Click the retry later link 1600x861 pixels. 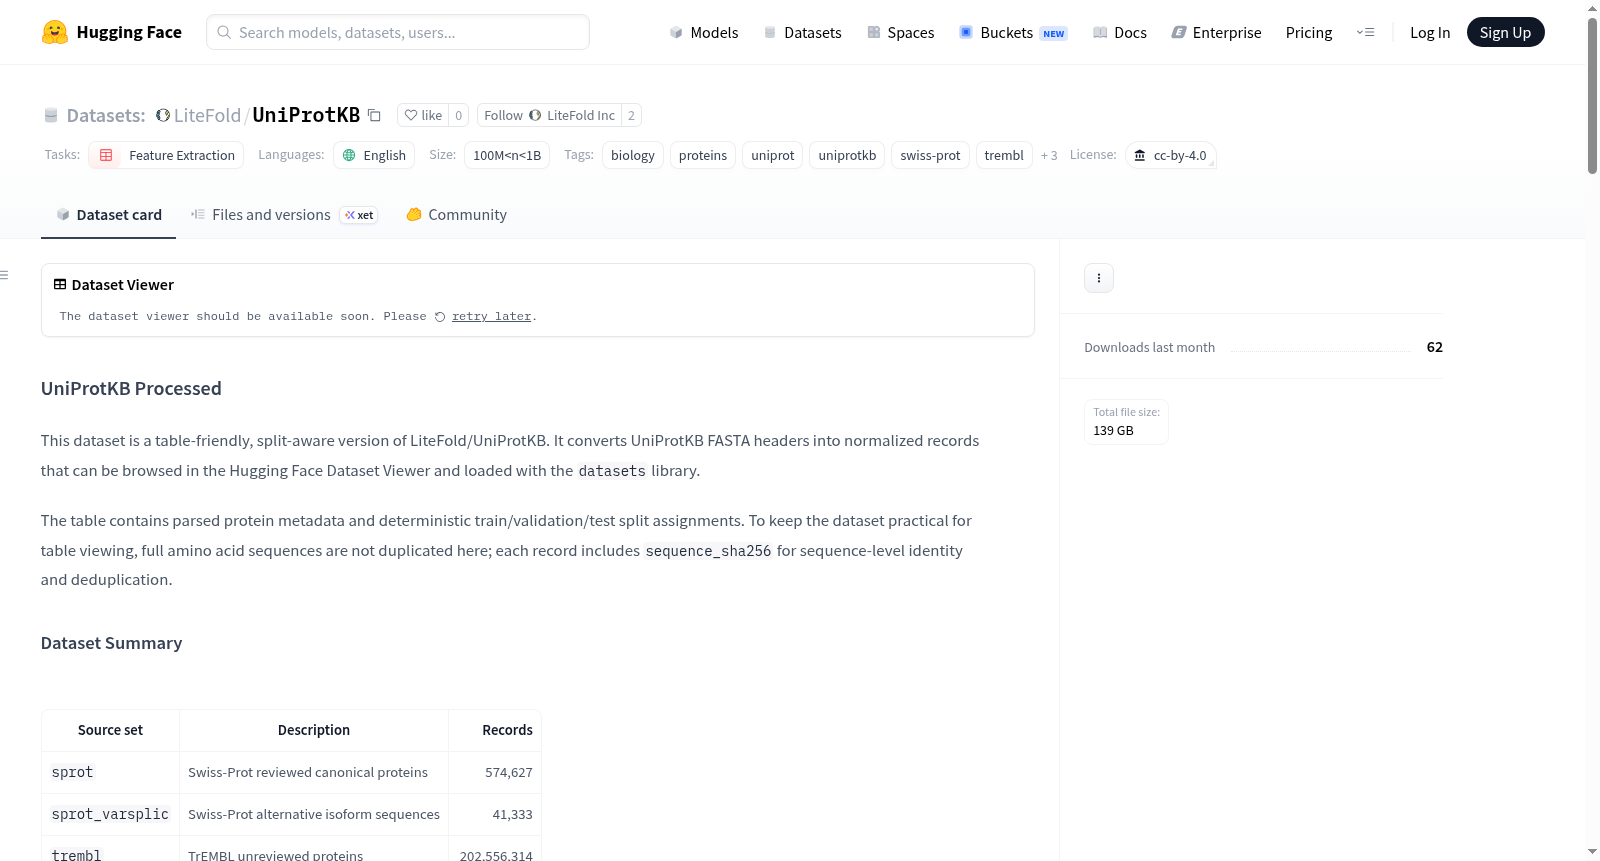(491, 316)
